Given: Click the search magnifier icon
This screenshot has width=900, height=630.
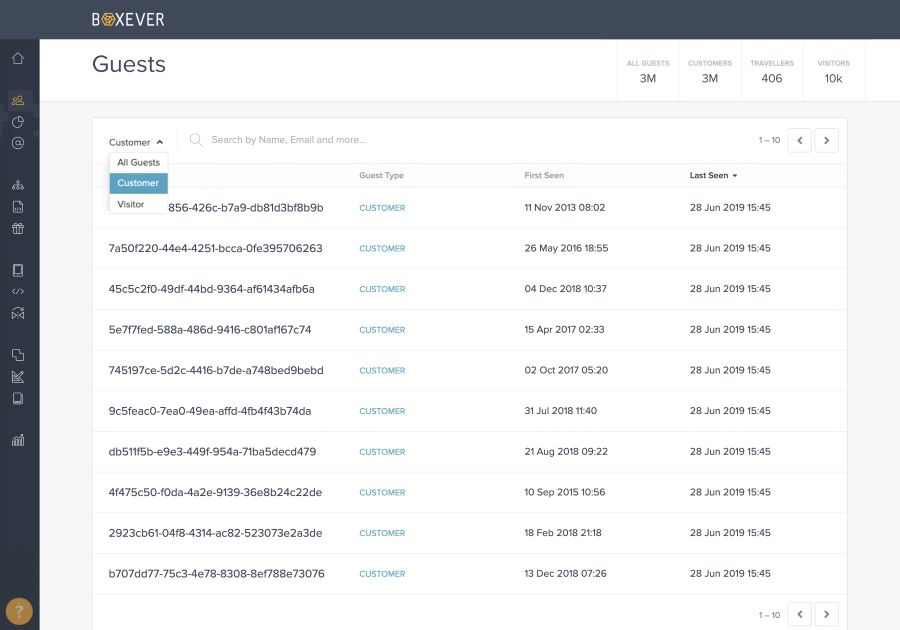Looking at the screenshot, I should pos(196,140).
